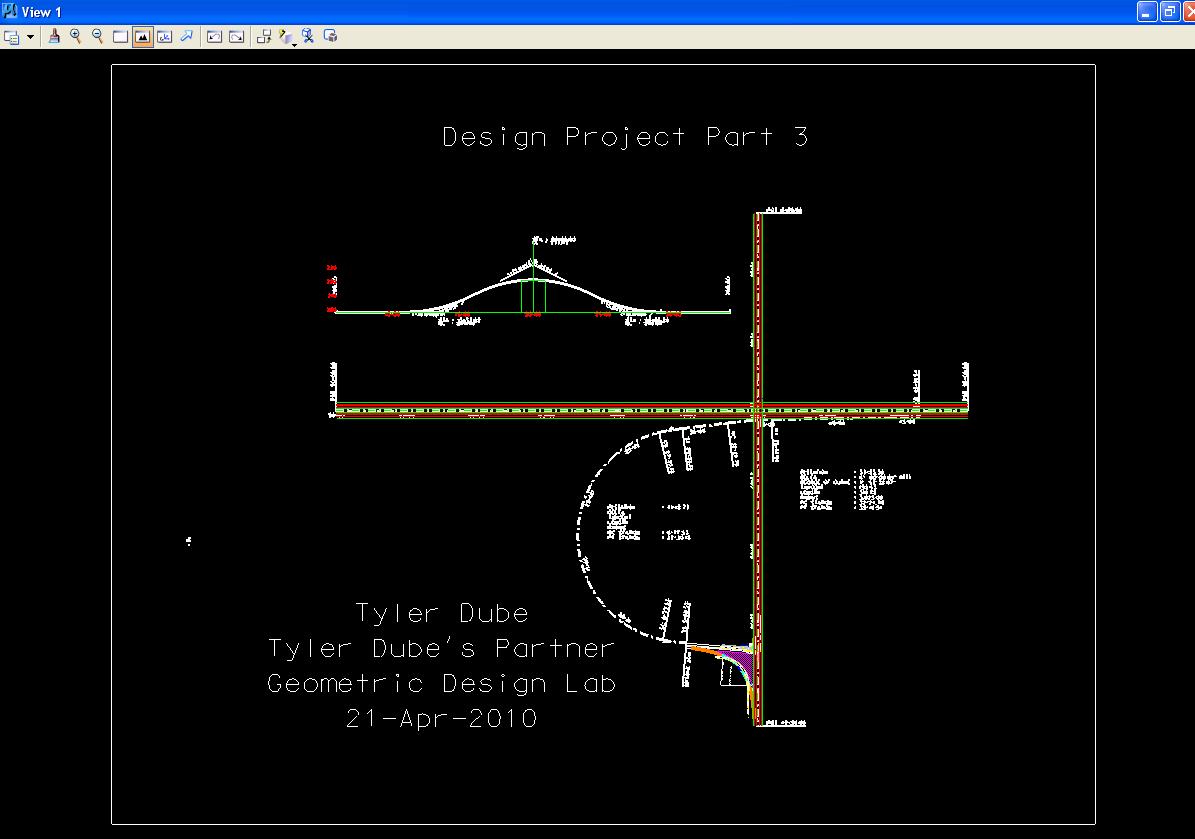The width and height of the screenshot is (1195, 839).
Task: Activate the Clip Volume tool
Action: pyautogui.click(x=309, y=37)
